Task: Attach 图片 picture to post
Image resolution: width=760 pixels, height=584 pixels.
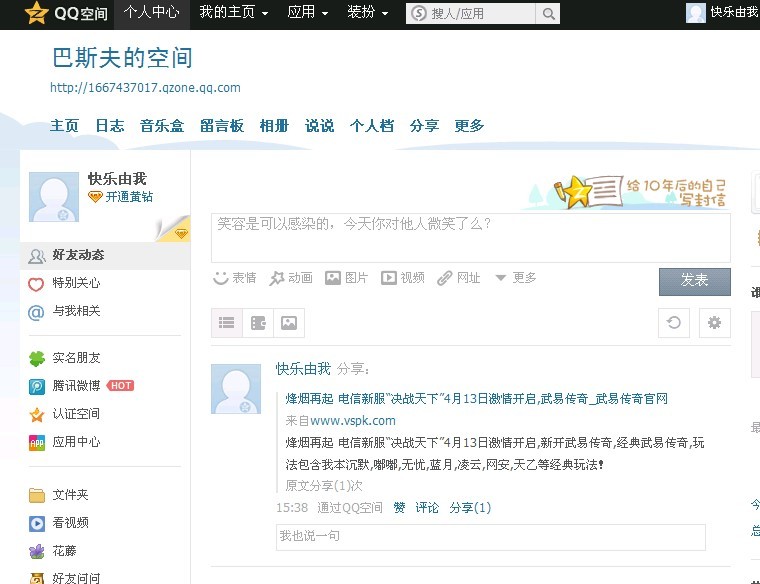Action: point(347,278)
